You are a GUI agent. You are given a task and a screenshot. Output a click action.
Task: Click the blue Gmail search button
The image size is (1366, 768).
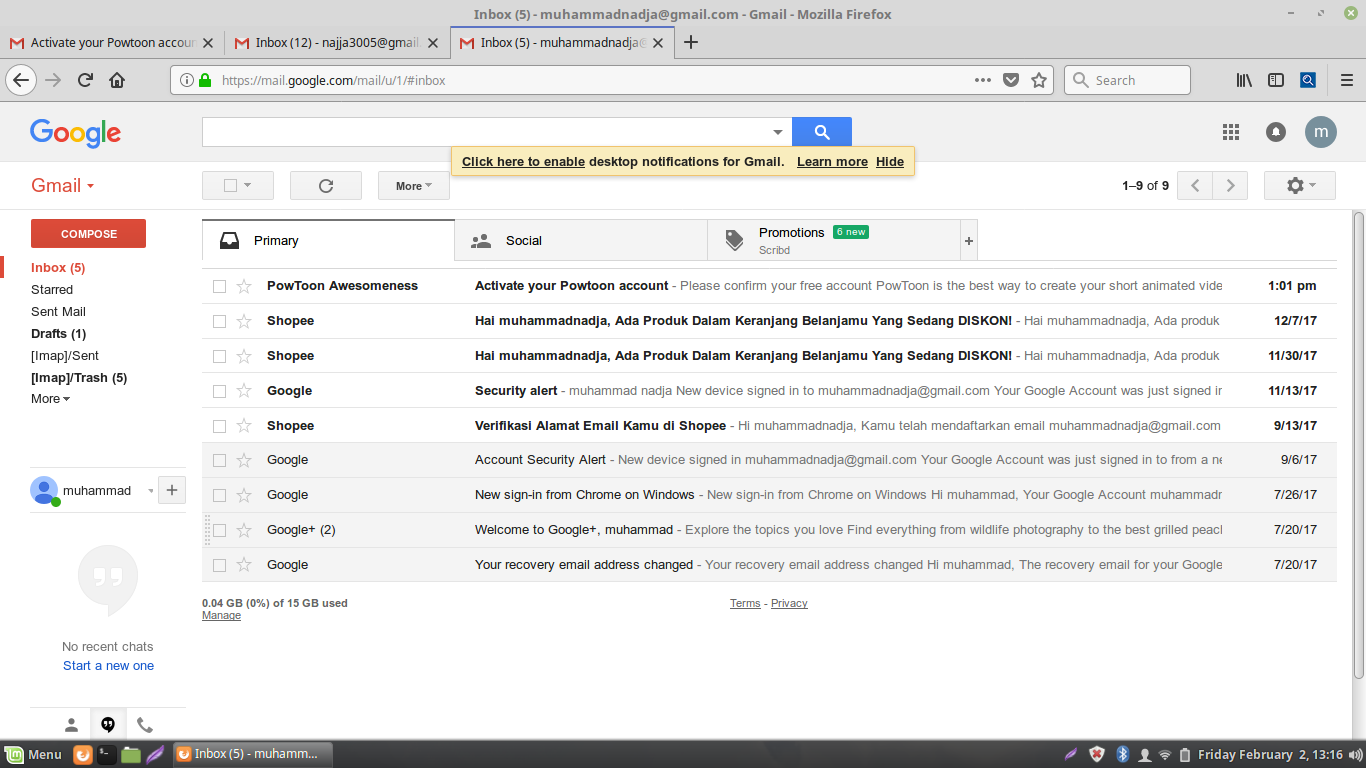coord(822,132)
